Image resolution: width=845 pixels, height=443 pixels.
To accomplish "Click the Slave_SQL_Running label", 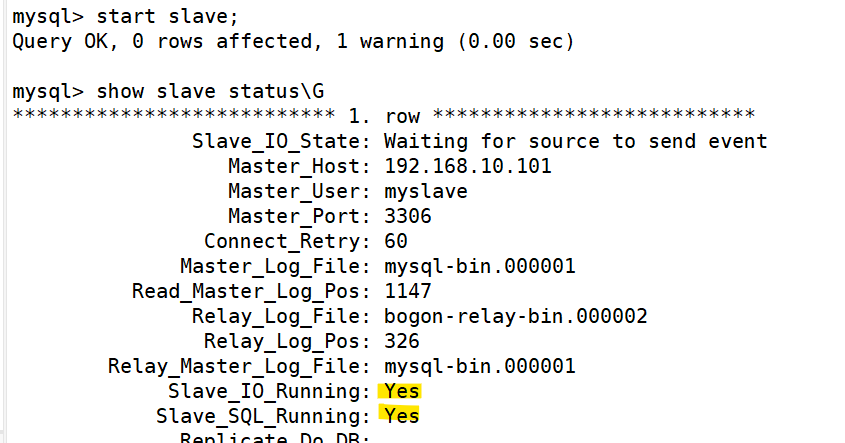I will coord(264,416).
